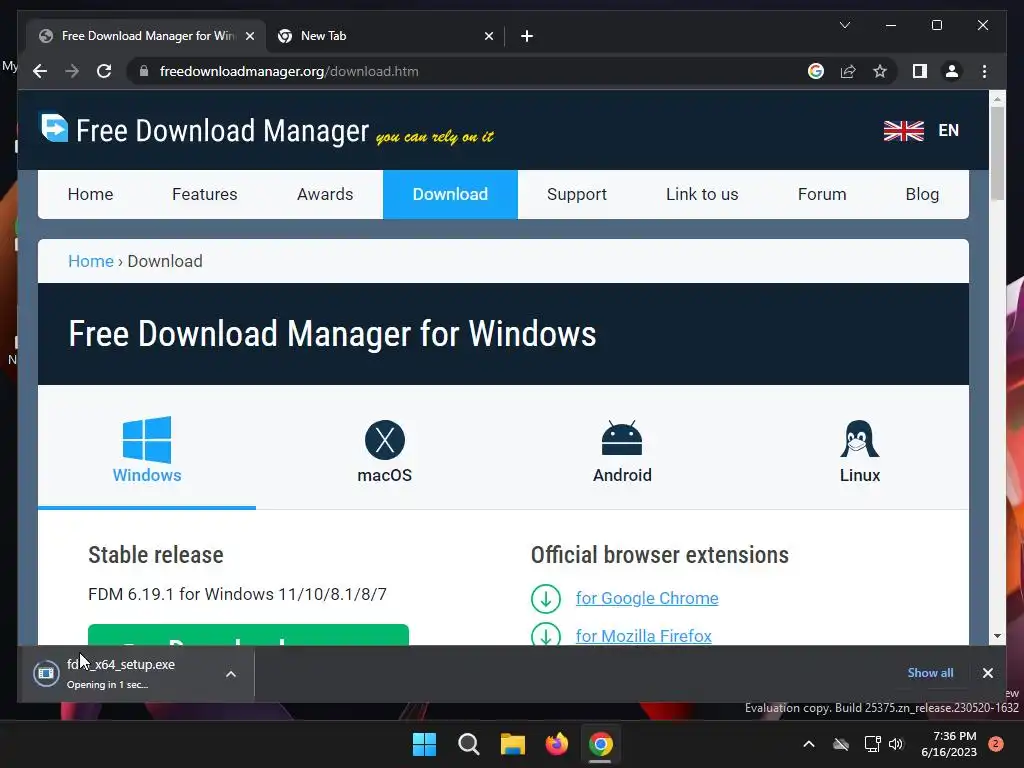
Task: Open the Chrome profile icon
Action: 952,71
